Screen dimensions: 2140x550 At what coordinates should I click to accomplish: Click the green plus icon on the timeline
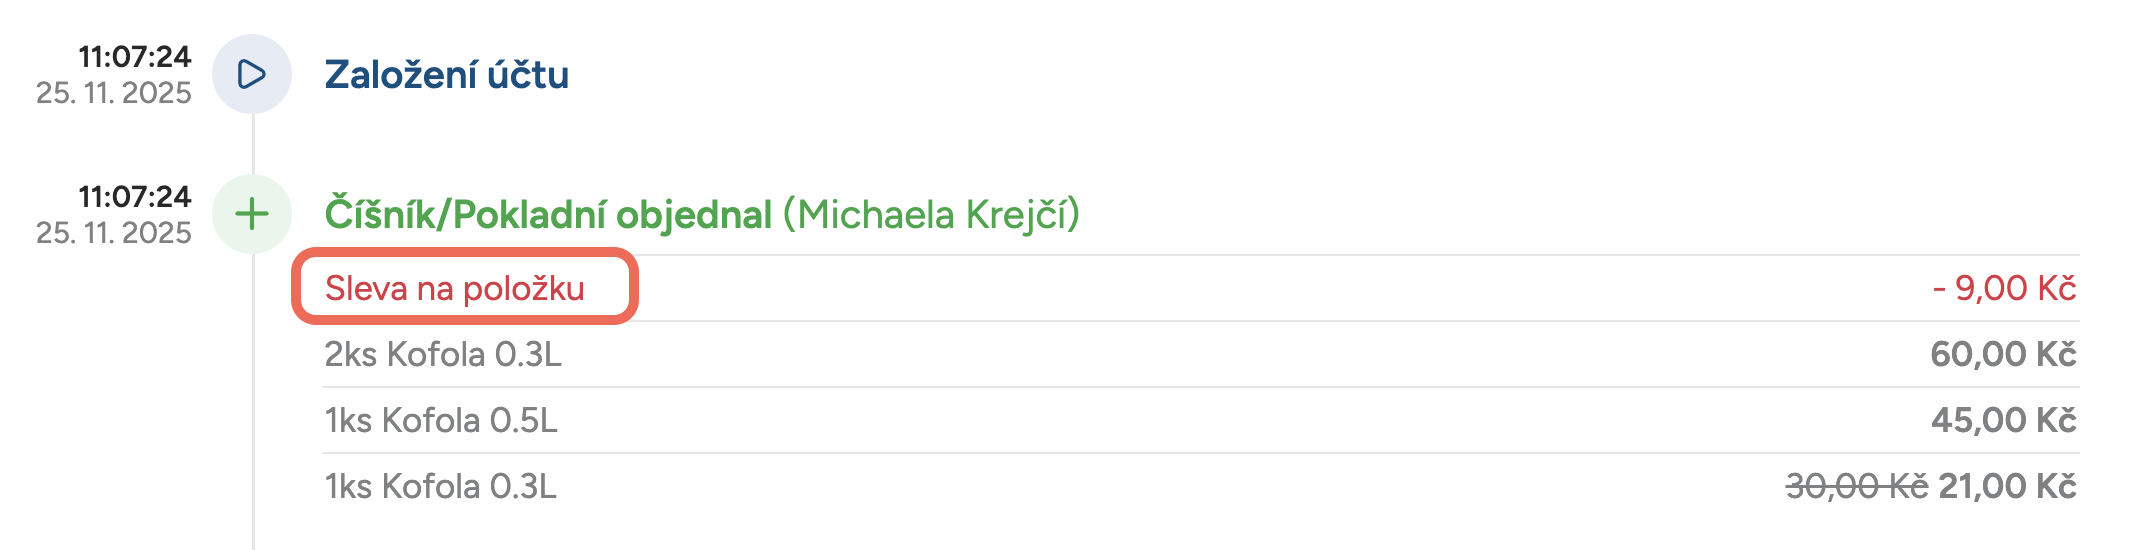point(251,214)
